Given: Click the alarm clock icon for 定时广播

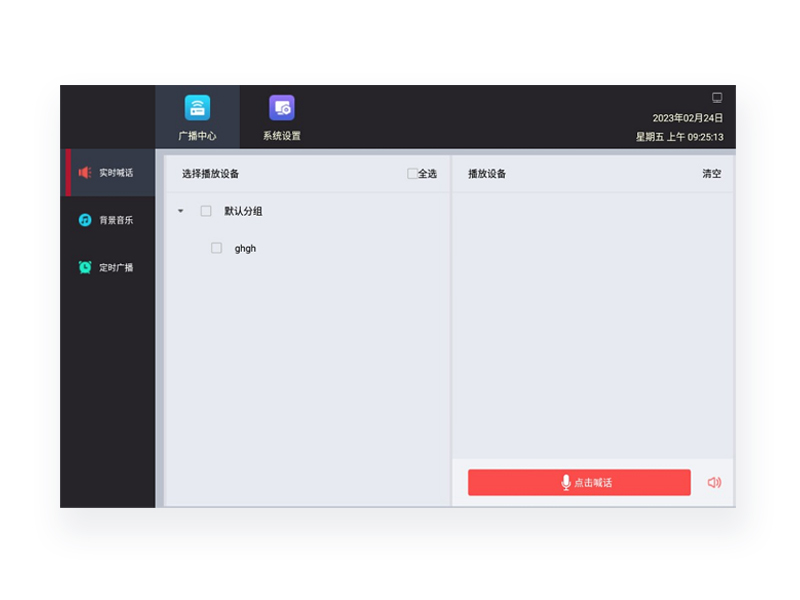Looking at the screenshot, I should pyautogui.click(x=85, y=267).
